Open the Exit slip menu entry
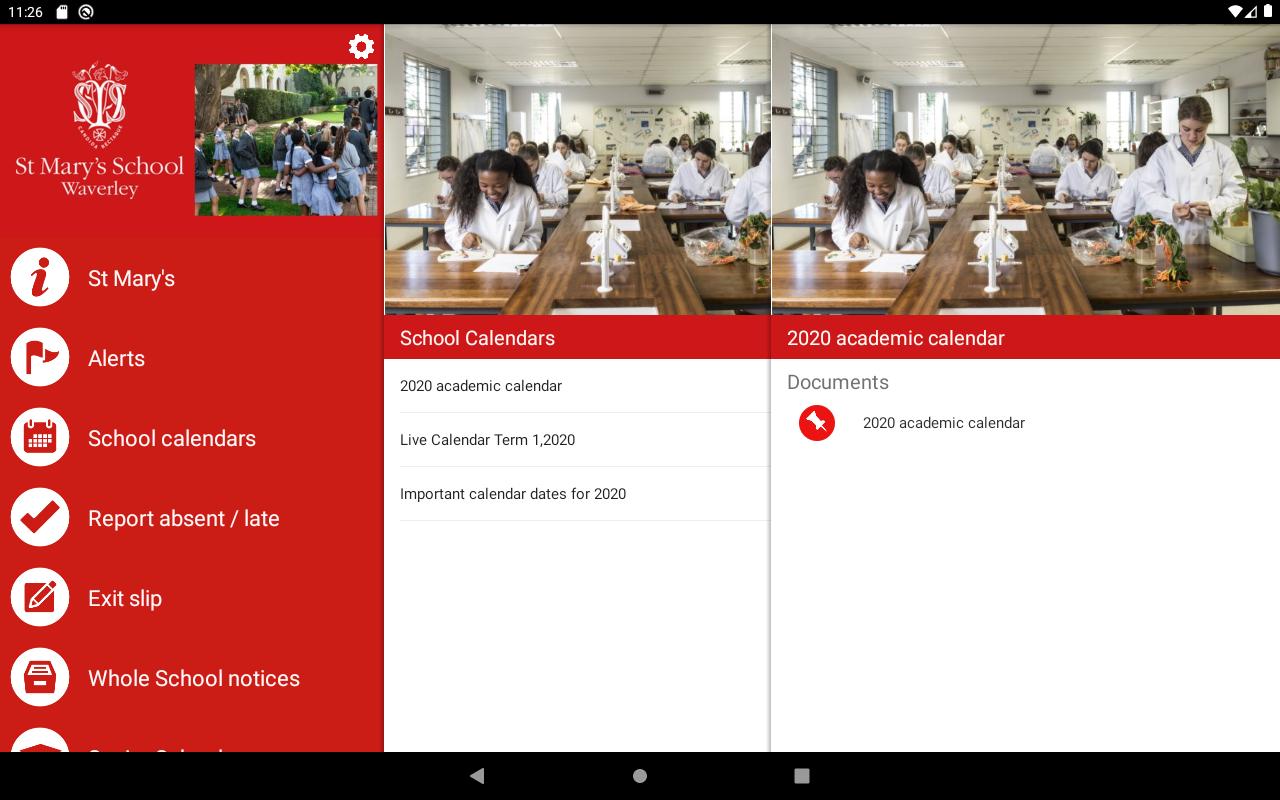1280x800 pixels. click(192, 598)
